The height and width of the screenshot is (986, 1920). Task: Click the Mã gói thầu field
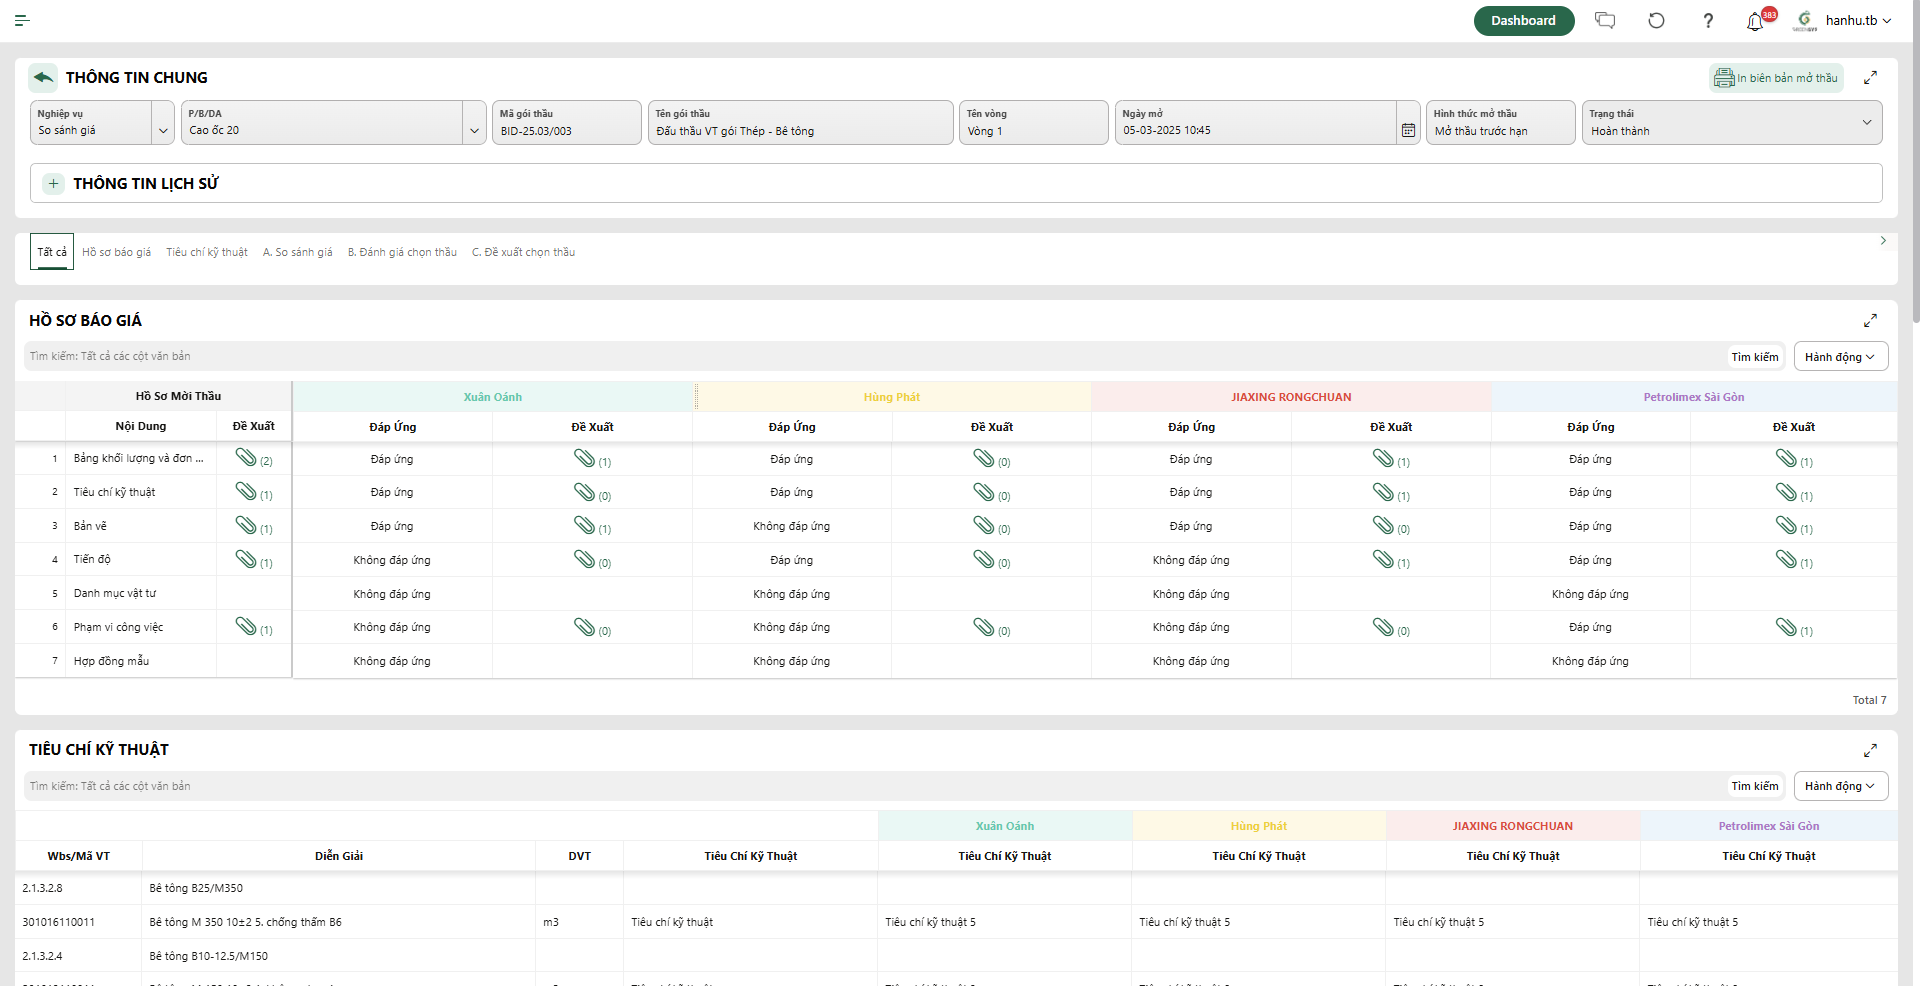pyautogui.click(x=566, y=122)
